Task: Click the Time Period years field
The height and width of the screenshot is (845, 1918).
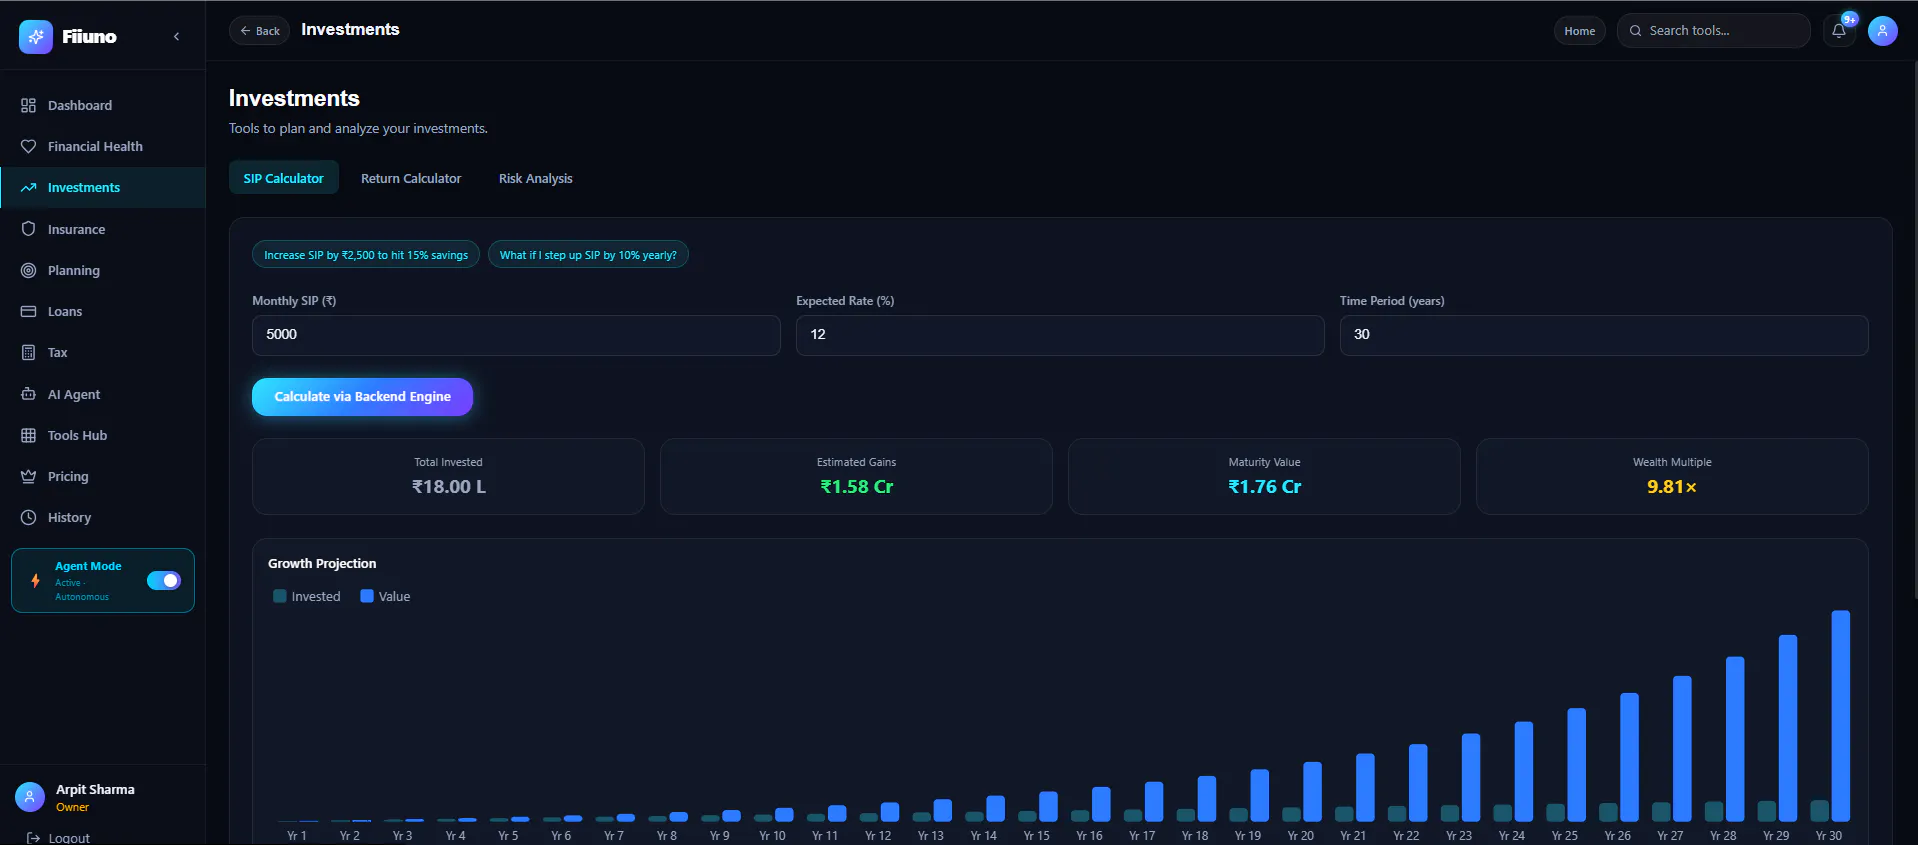Action: tap(1604, 335)
